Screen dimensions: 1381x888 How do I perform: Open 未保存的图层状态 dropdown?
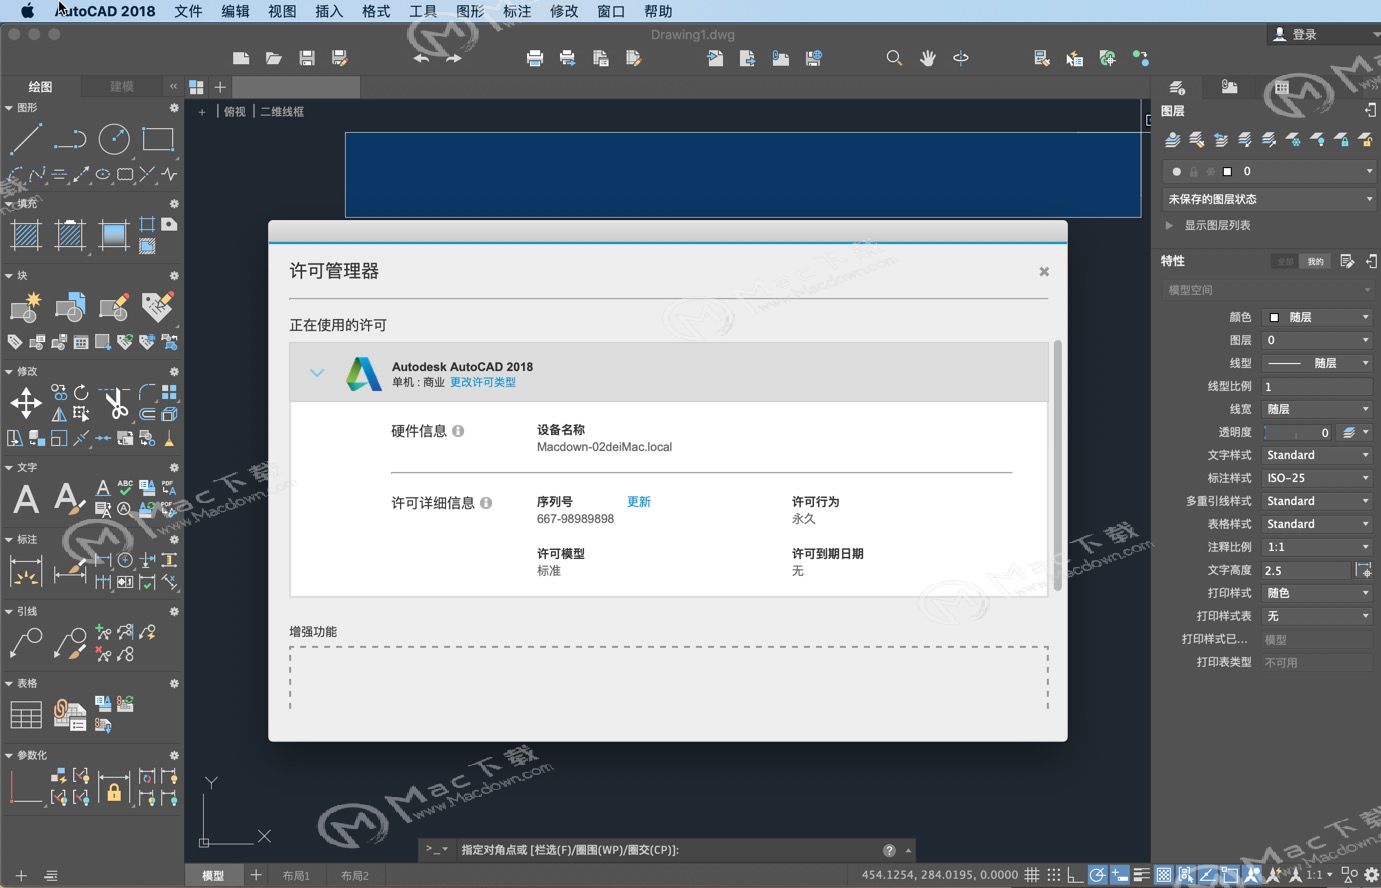[1270, 199]
